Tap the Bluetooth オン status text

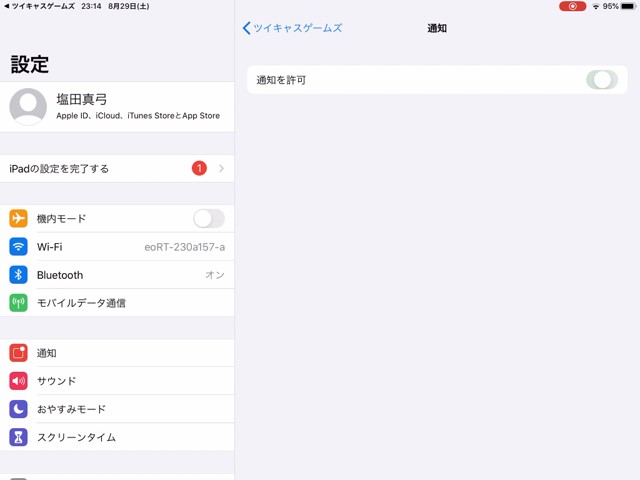[215, 275]
